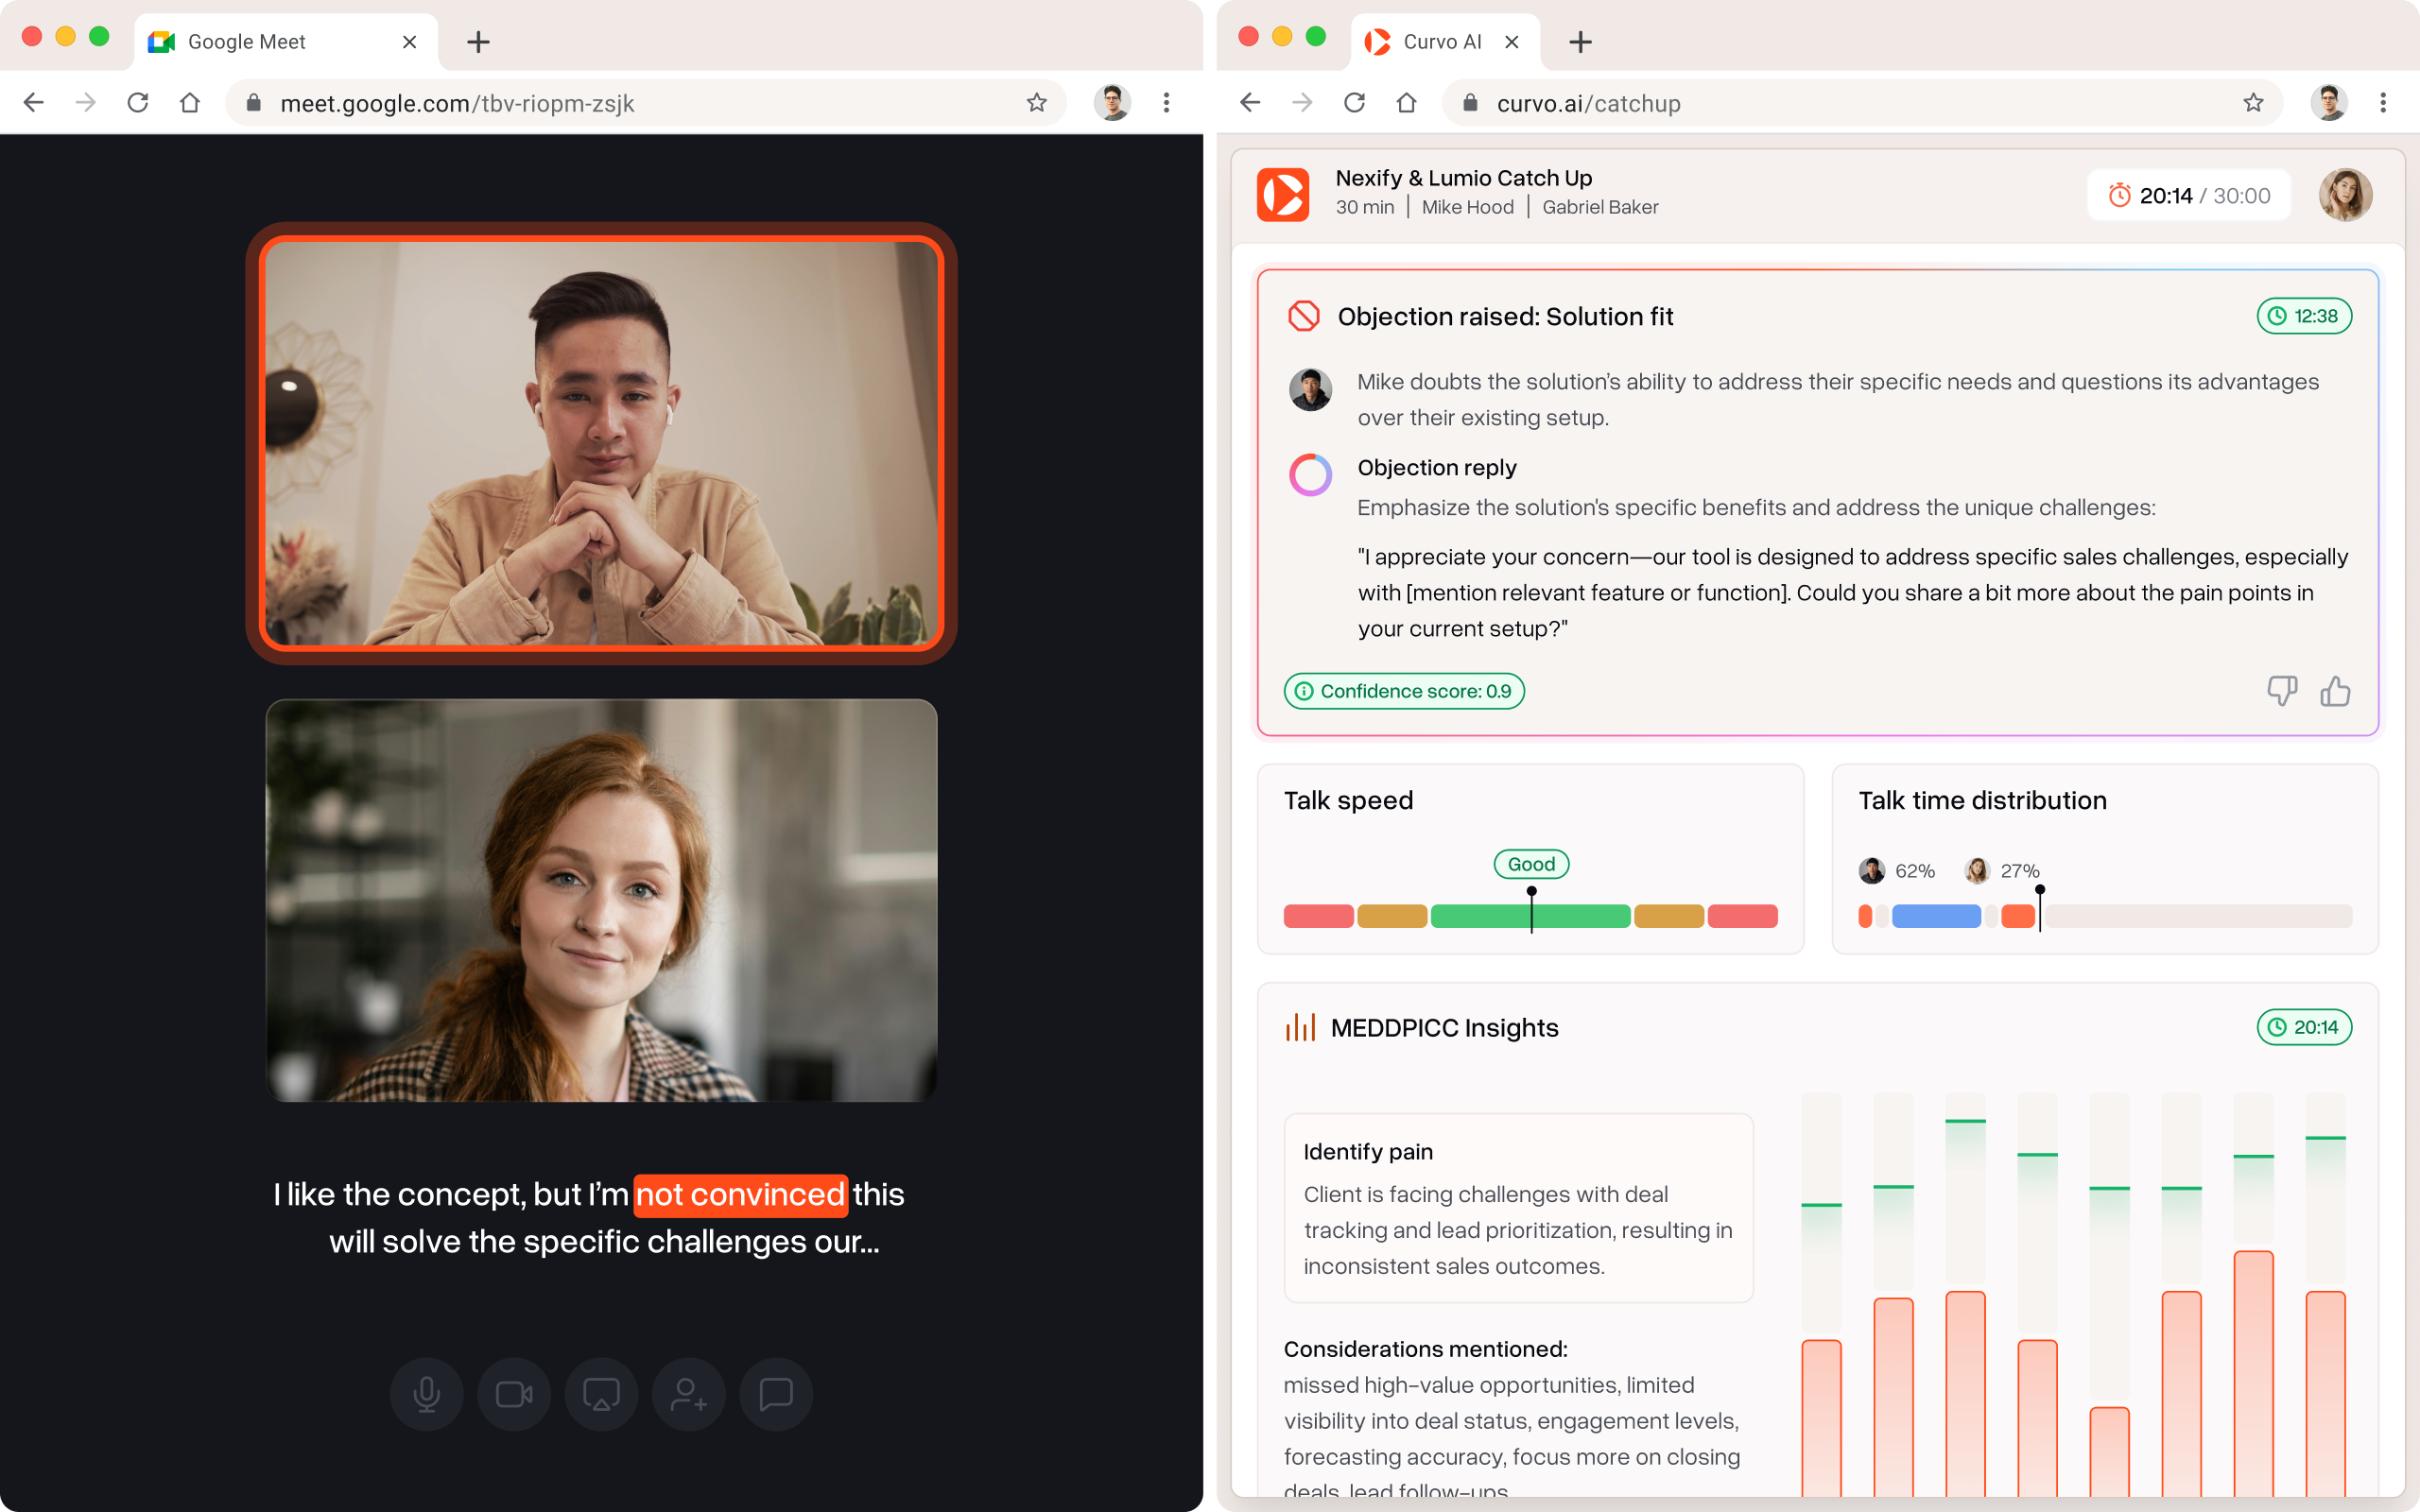The image size is (2420, 1512).
Task: Open the Meet chat icon
Action: (776, 1394)
